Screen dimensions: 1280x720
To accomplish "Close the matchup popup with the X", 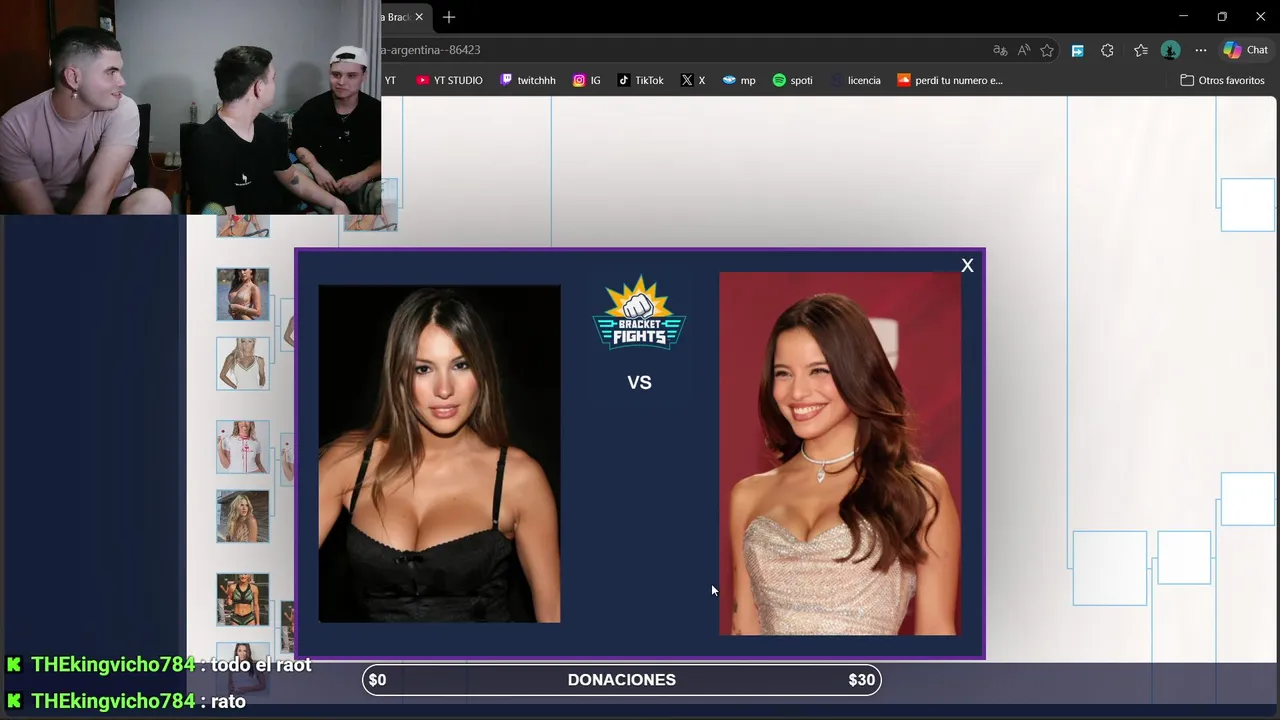I will click(x=967, y=265).
